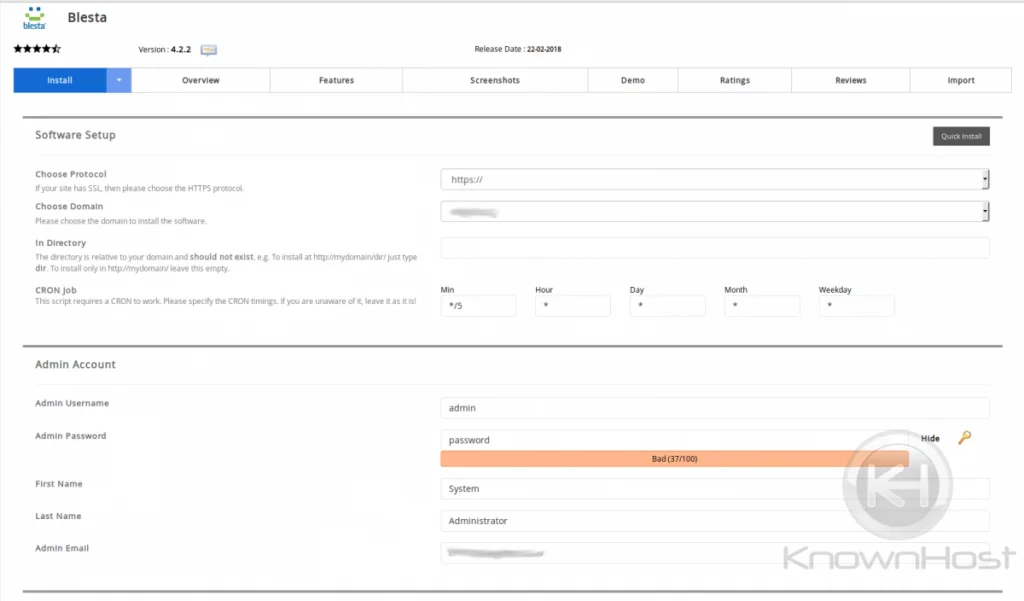Screen dimensions: 1024x601
Task: Open the Install button dropdown arrow
Action: click(119, 80)
